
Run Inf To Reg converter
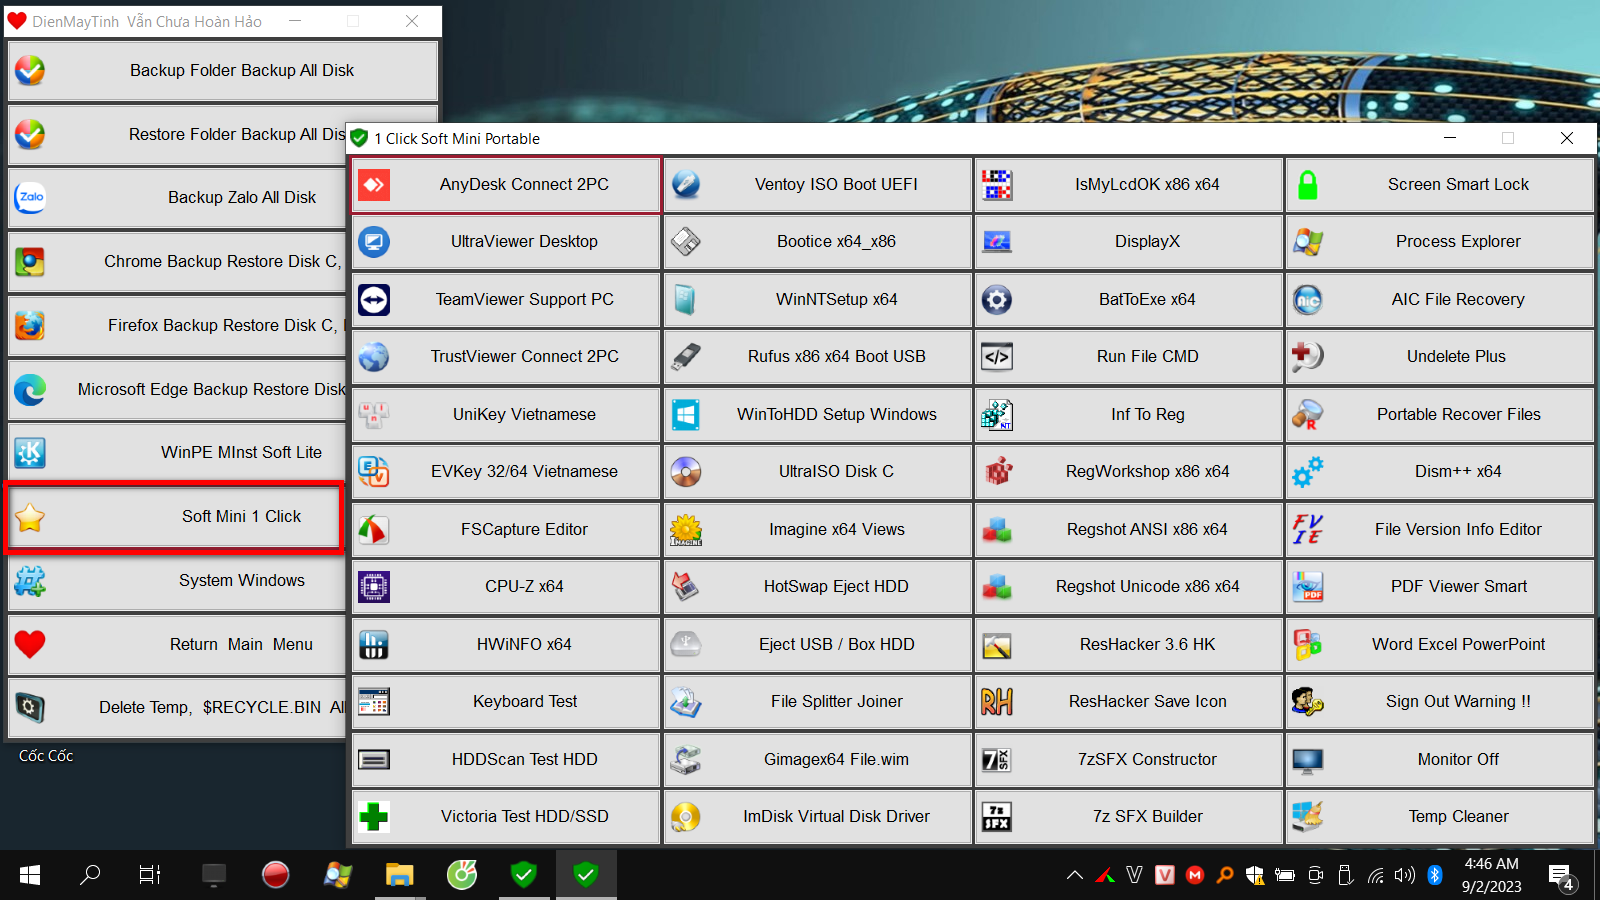click(1129, 415)
